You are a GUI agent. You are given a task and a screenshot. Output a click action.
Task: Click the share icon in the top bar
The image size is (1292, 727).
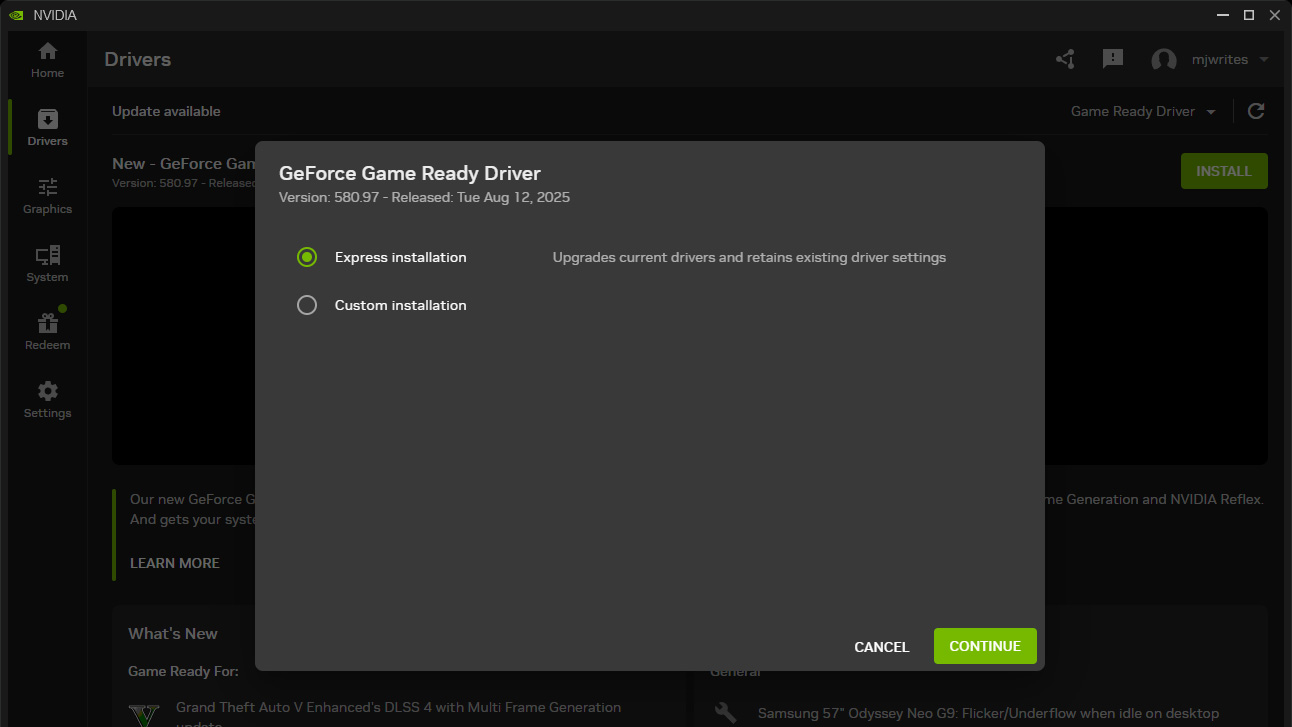pos(1064,59)
